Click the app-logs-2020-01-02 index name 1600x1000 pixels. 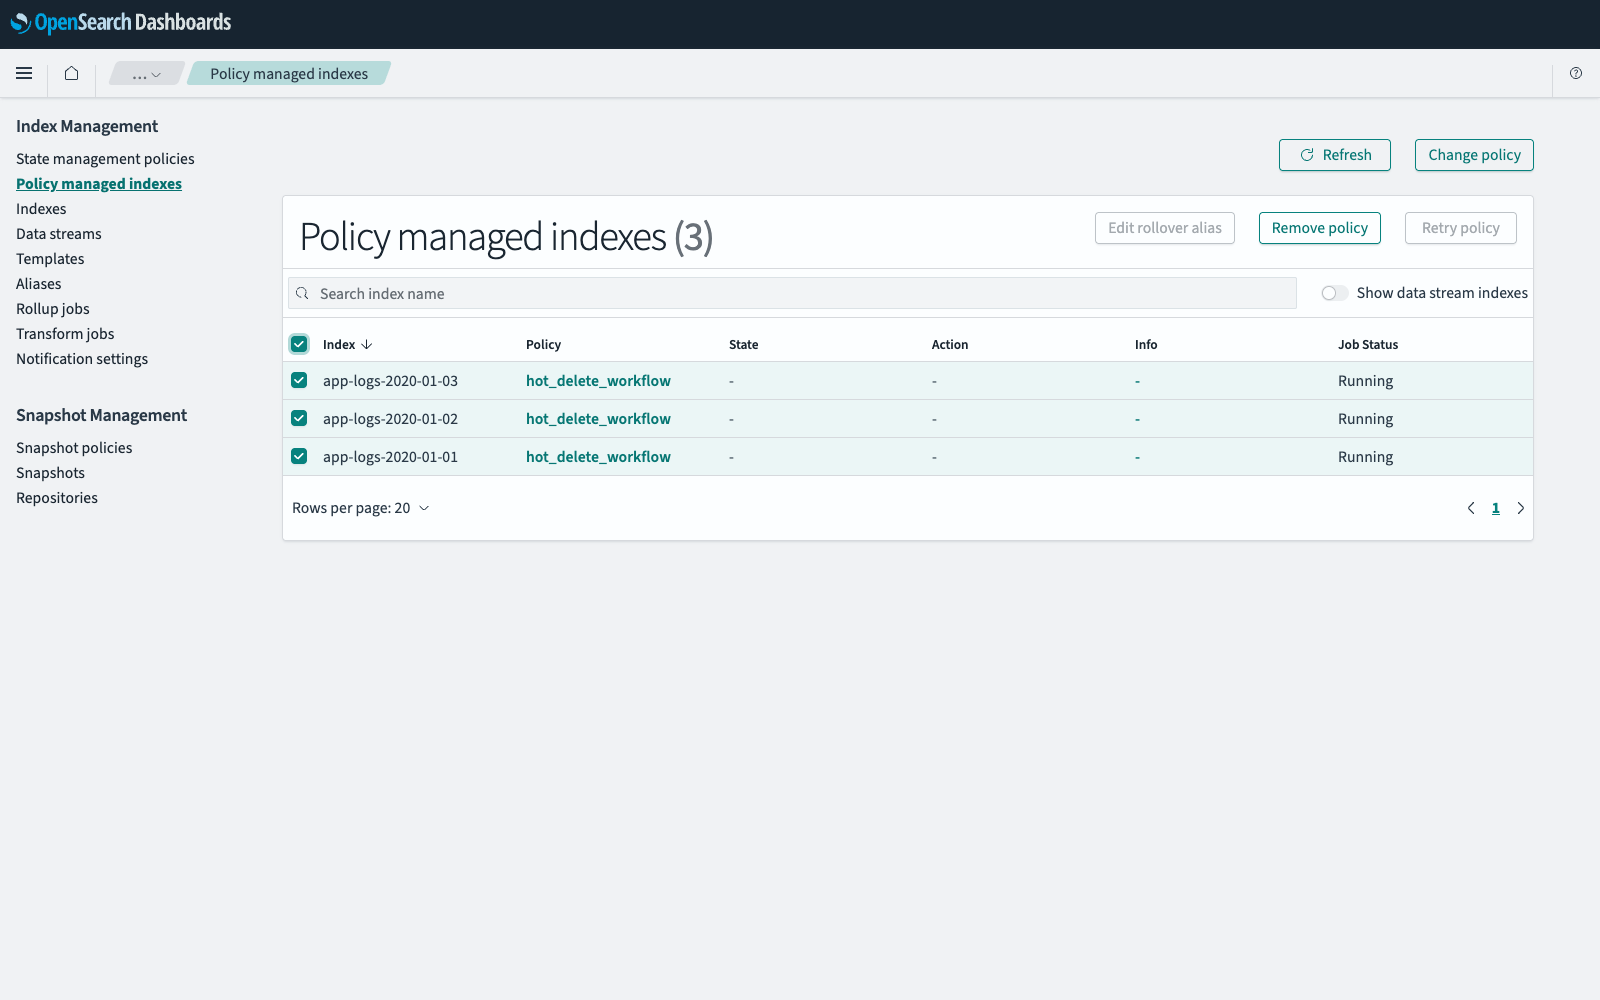tap(390, 419)
